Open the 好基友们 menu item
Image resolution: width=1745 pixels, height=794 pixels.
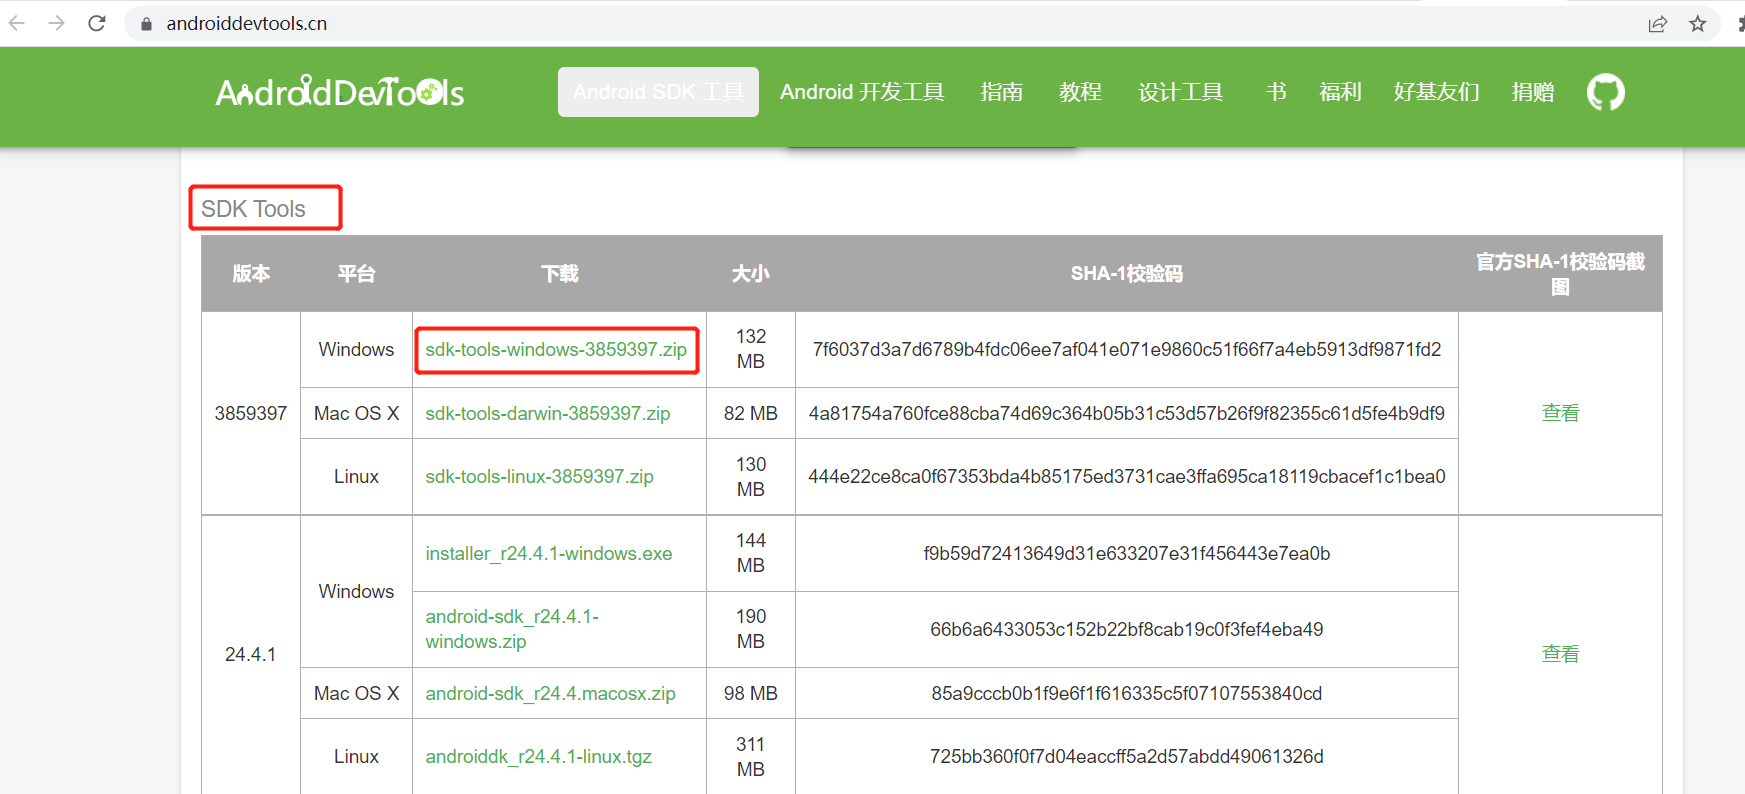[1436, 92]
